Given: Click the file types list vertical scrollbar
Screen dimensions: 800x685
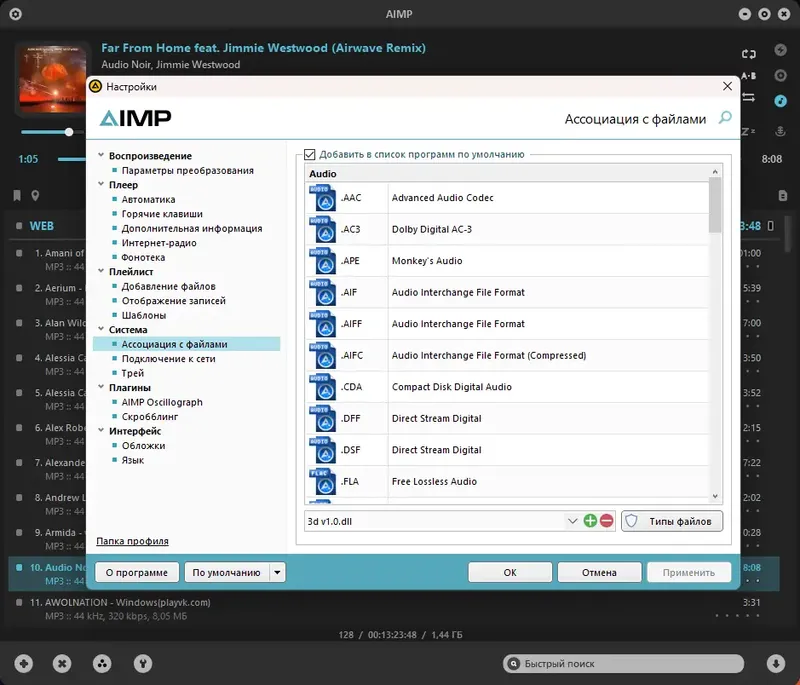Looking at the screenshot, I should point(715,205).
